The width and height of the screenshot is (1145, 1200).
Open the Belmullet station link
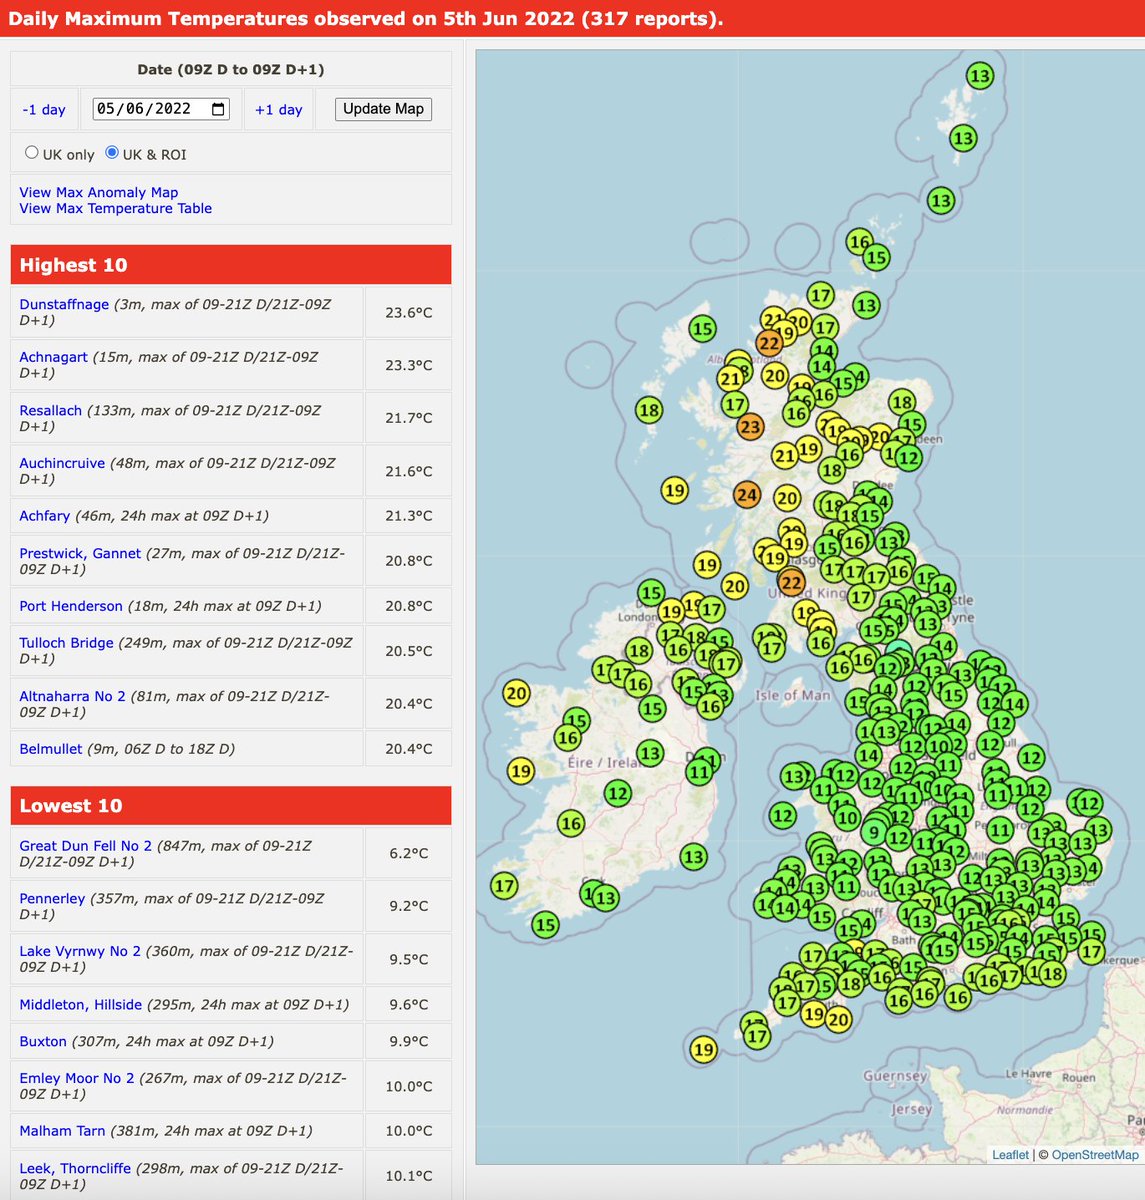[x=51, y=749]
